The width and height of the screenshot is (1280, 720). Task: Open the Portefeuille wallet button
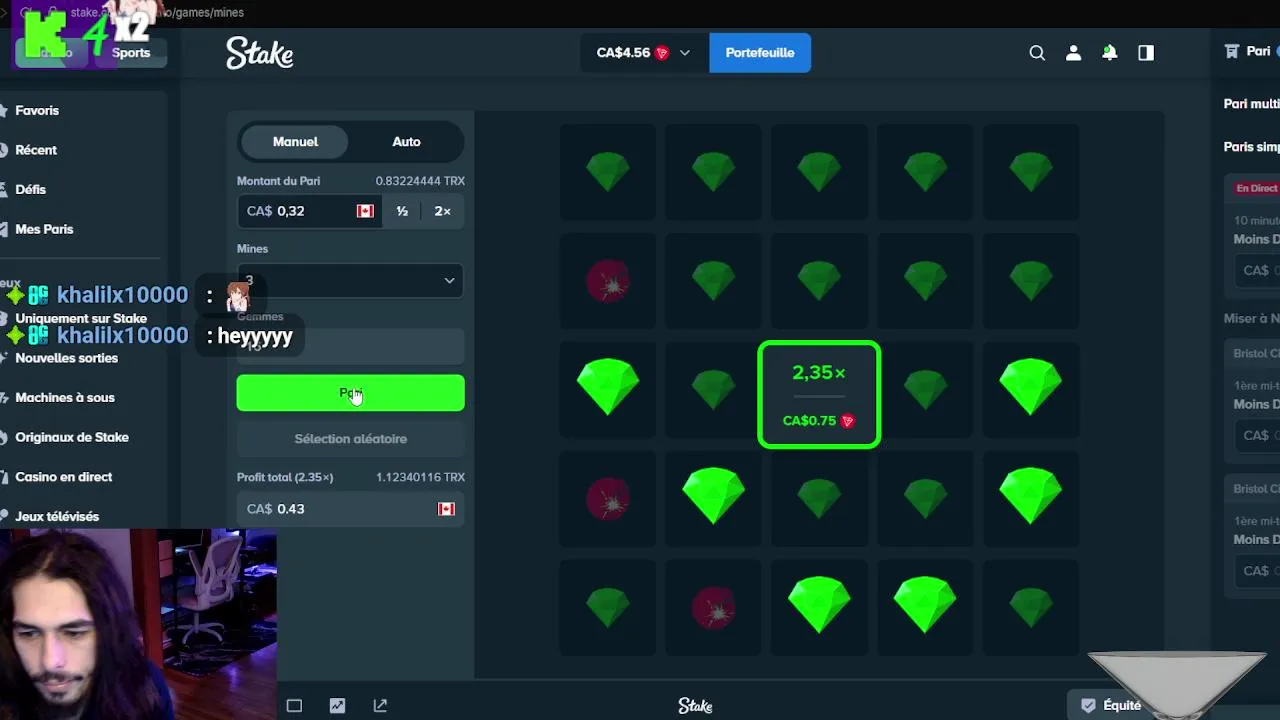pyautogui.click(x=760, y=53)
